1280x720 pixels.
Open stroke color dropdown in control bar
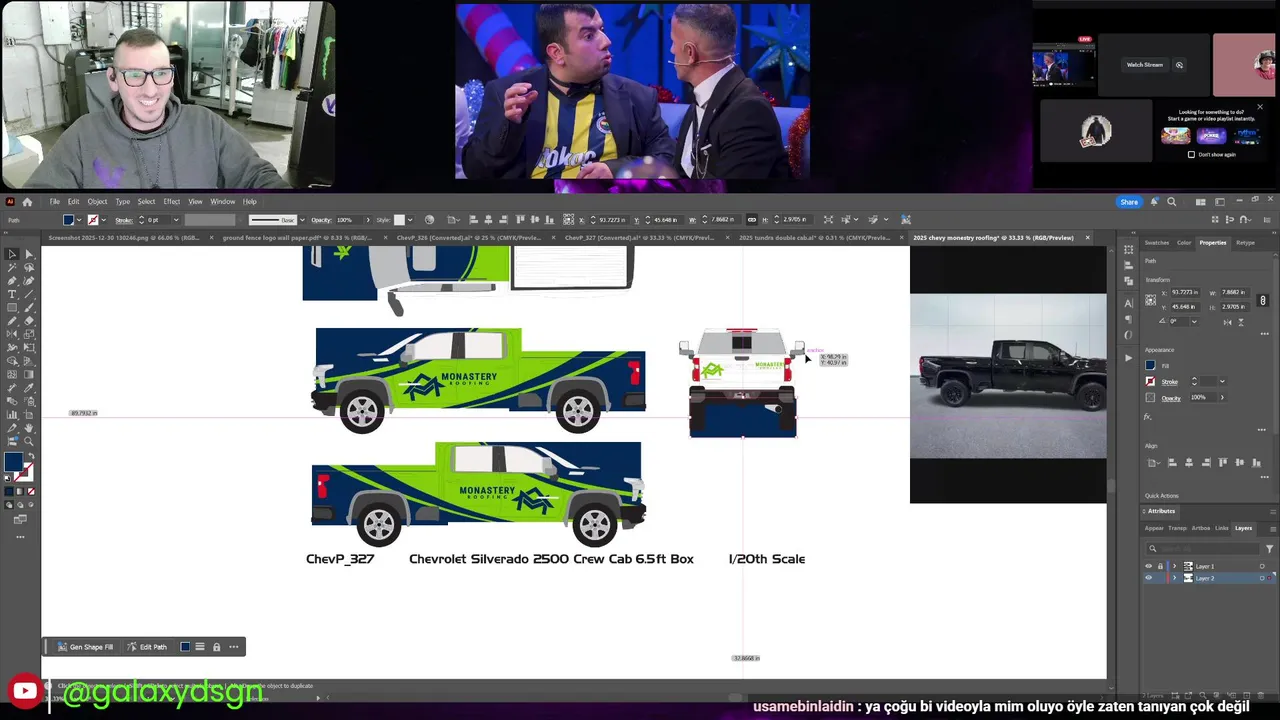(104, 219)
